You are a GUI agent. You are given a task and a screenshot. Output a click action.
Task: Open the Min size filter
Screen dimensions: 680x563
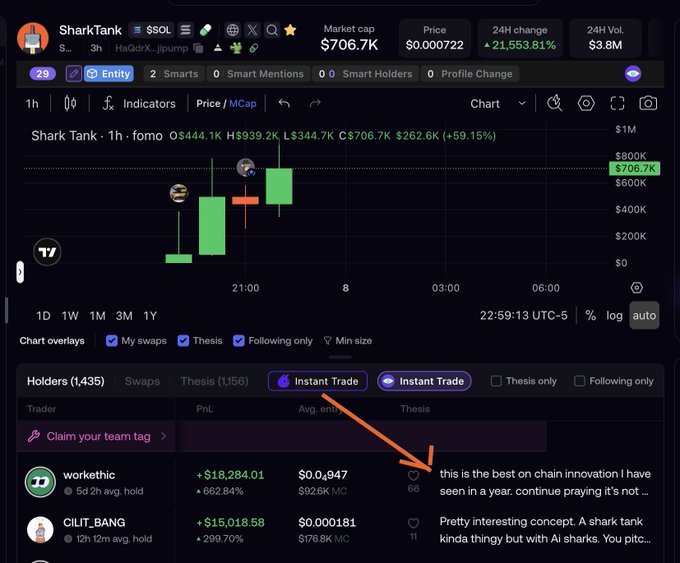coord(348,341)
